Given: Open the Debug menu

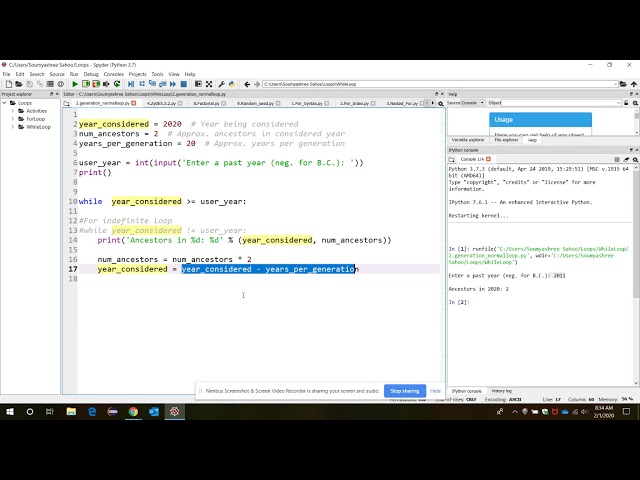Looking at the screenshot, I should pyautogui.click(x=91, y=74).
